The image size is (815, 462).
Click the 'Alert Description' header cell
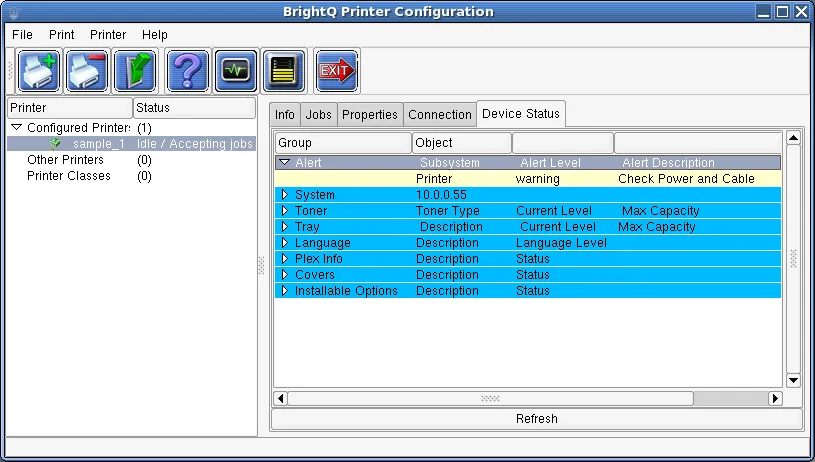click(x=668, y=163)
